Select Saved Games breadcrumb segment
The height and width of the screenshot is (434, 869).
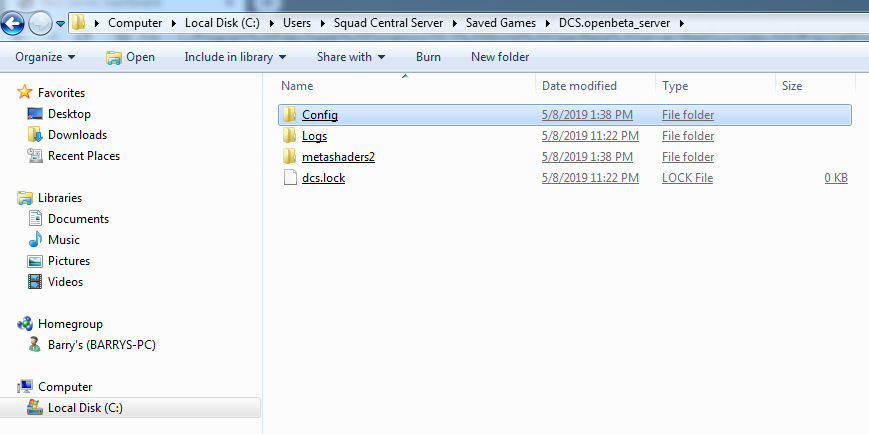point(501,23)
